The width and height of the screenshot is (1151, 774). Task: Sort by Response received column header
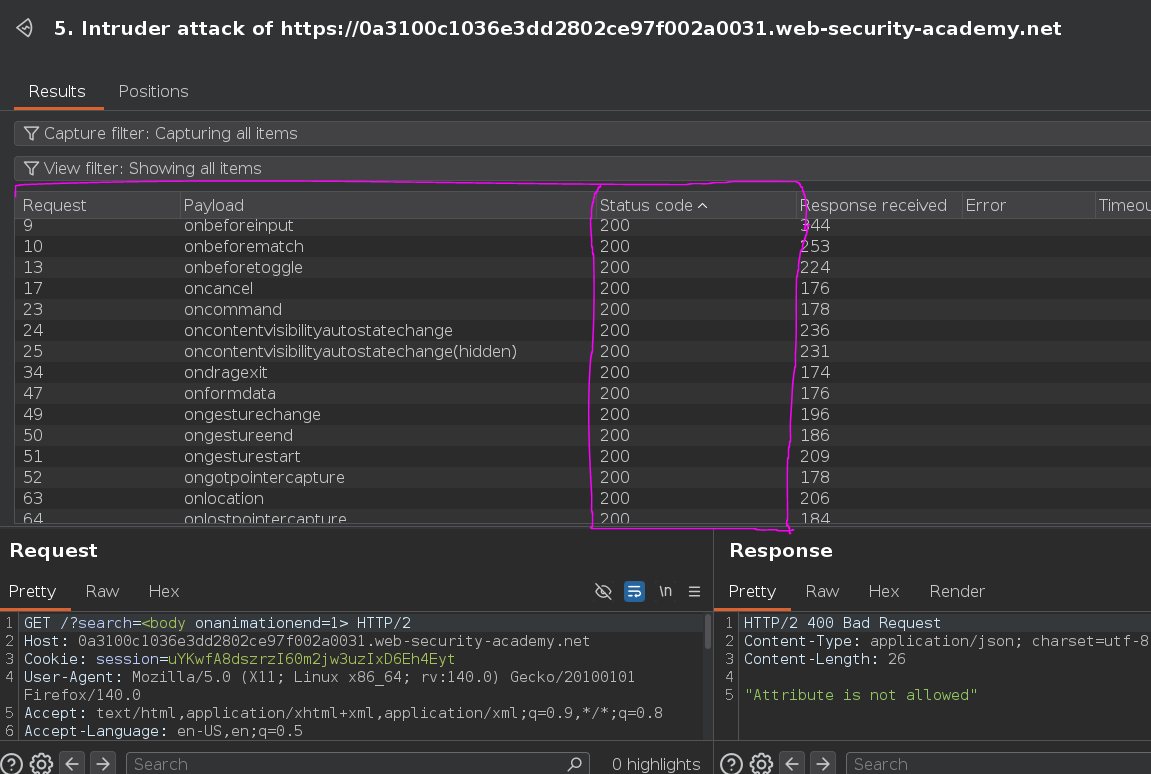point(879,205)
